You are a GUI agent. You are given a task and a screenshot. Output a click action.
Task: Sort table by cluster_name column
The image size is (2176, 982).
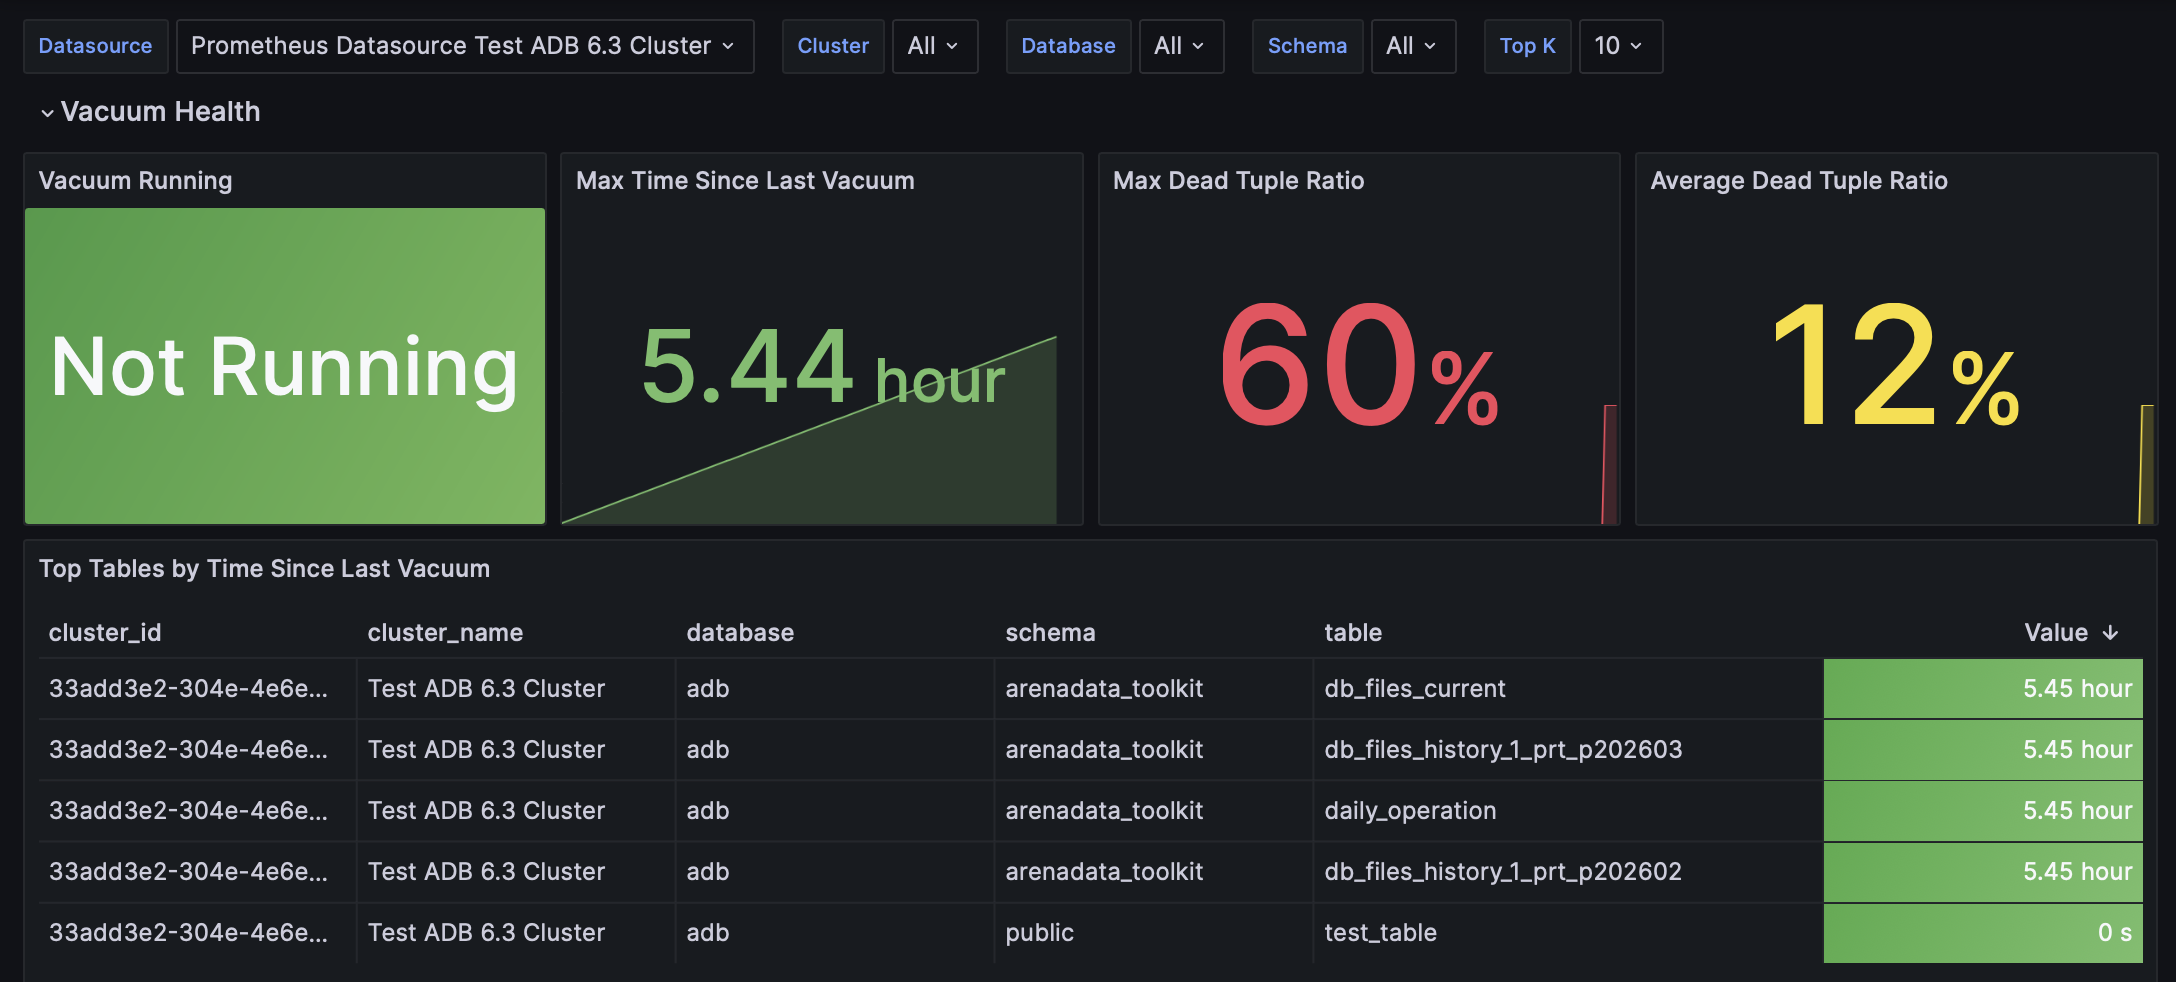[445, 632]
